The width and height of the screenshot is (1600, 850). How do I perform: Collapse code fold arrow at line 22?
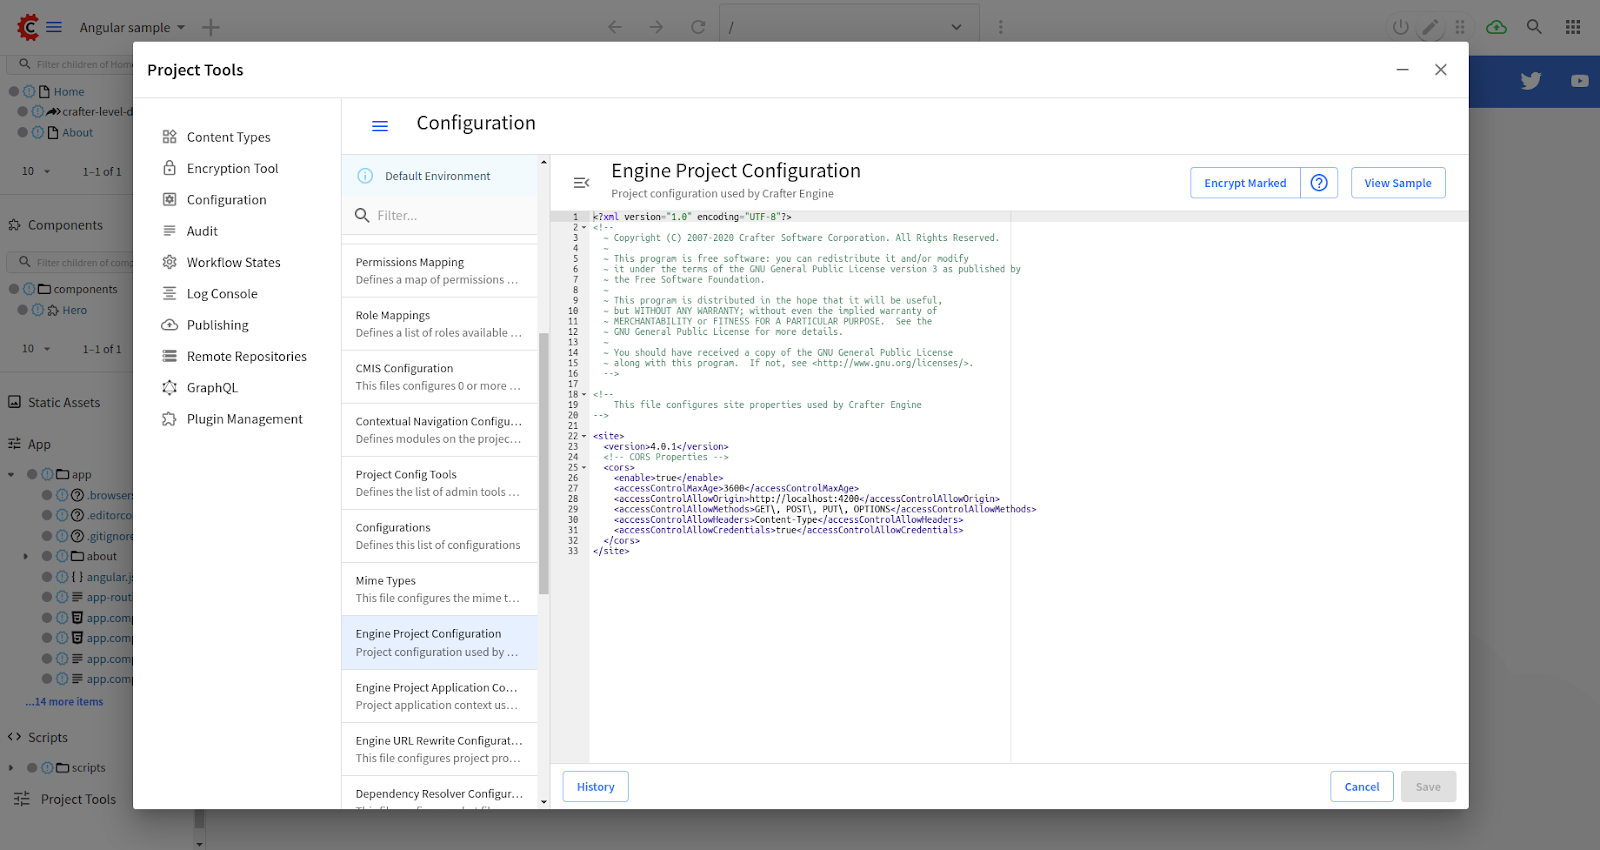point(584,436)
